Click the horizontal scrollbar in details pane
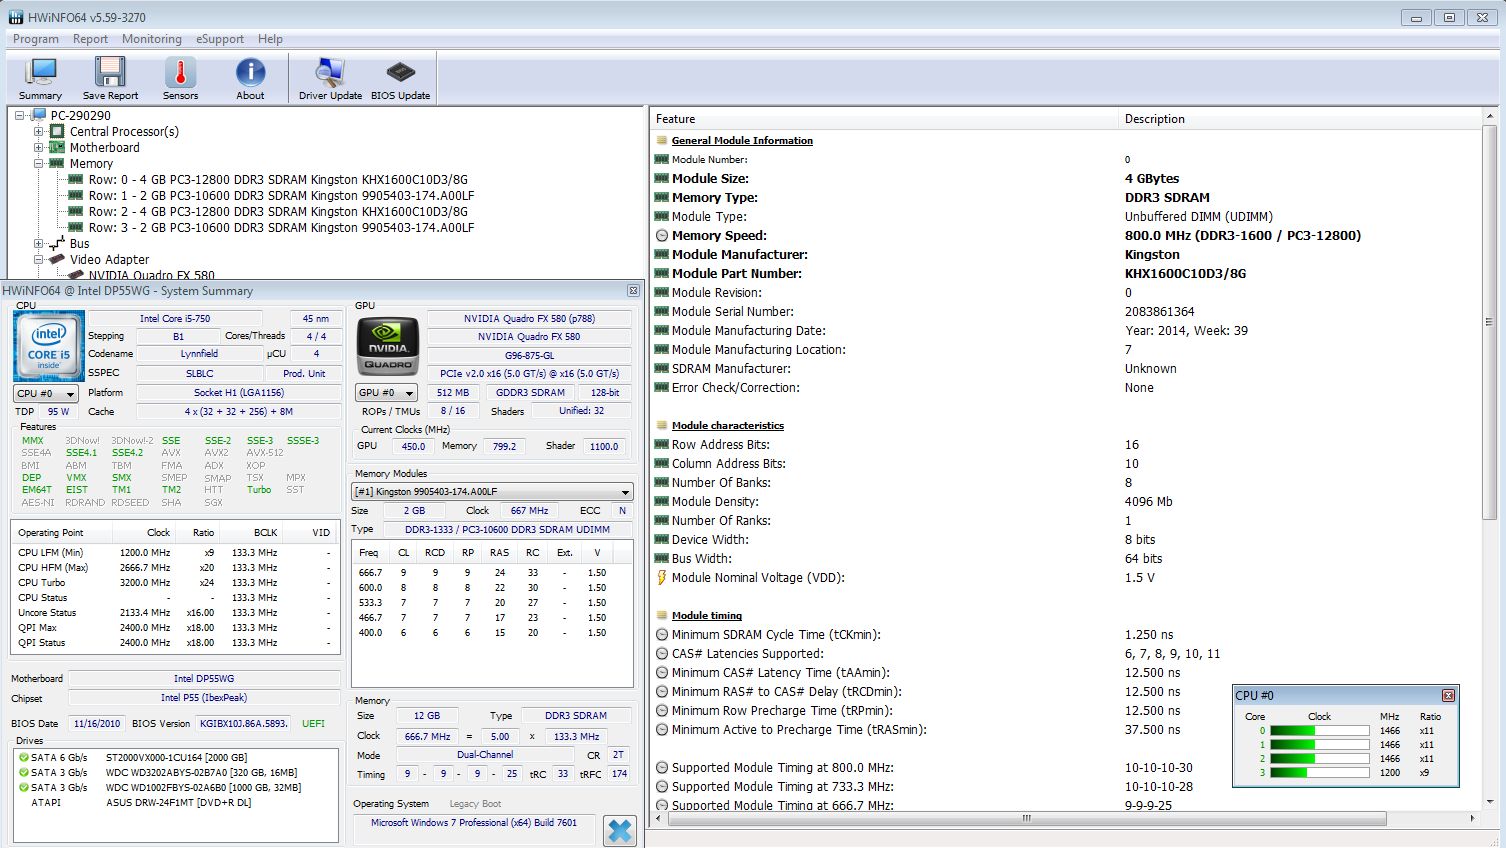1506x848 pixels. point(1025,818)
